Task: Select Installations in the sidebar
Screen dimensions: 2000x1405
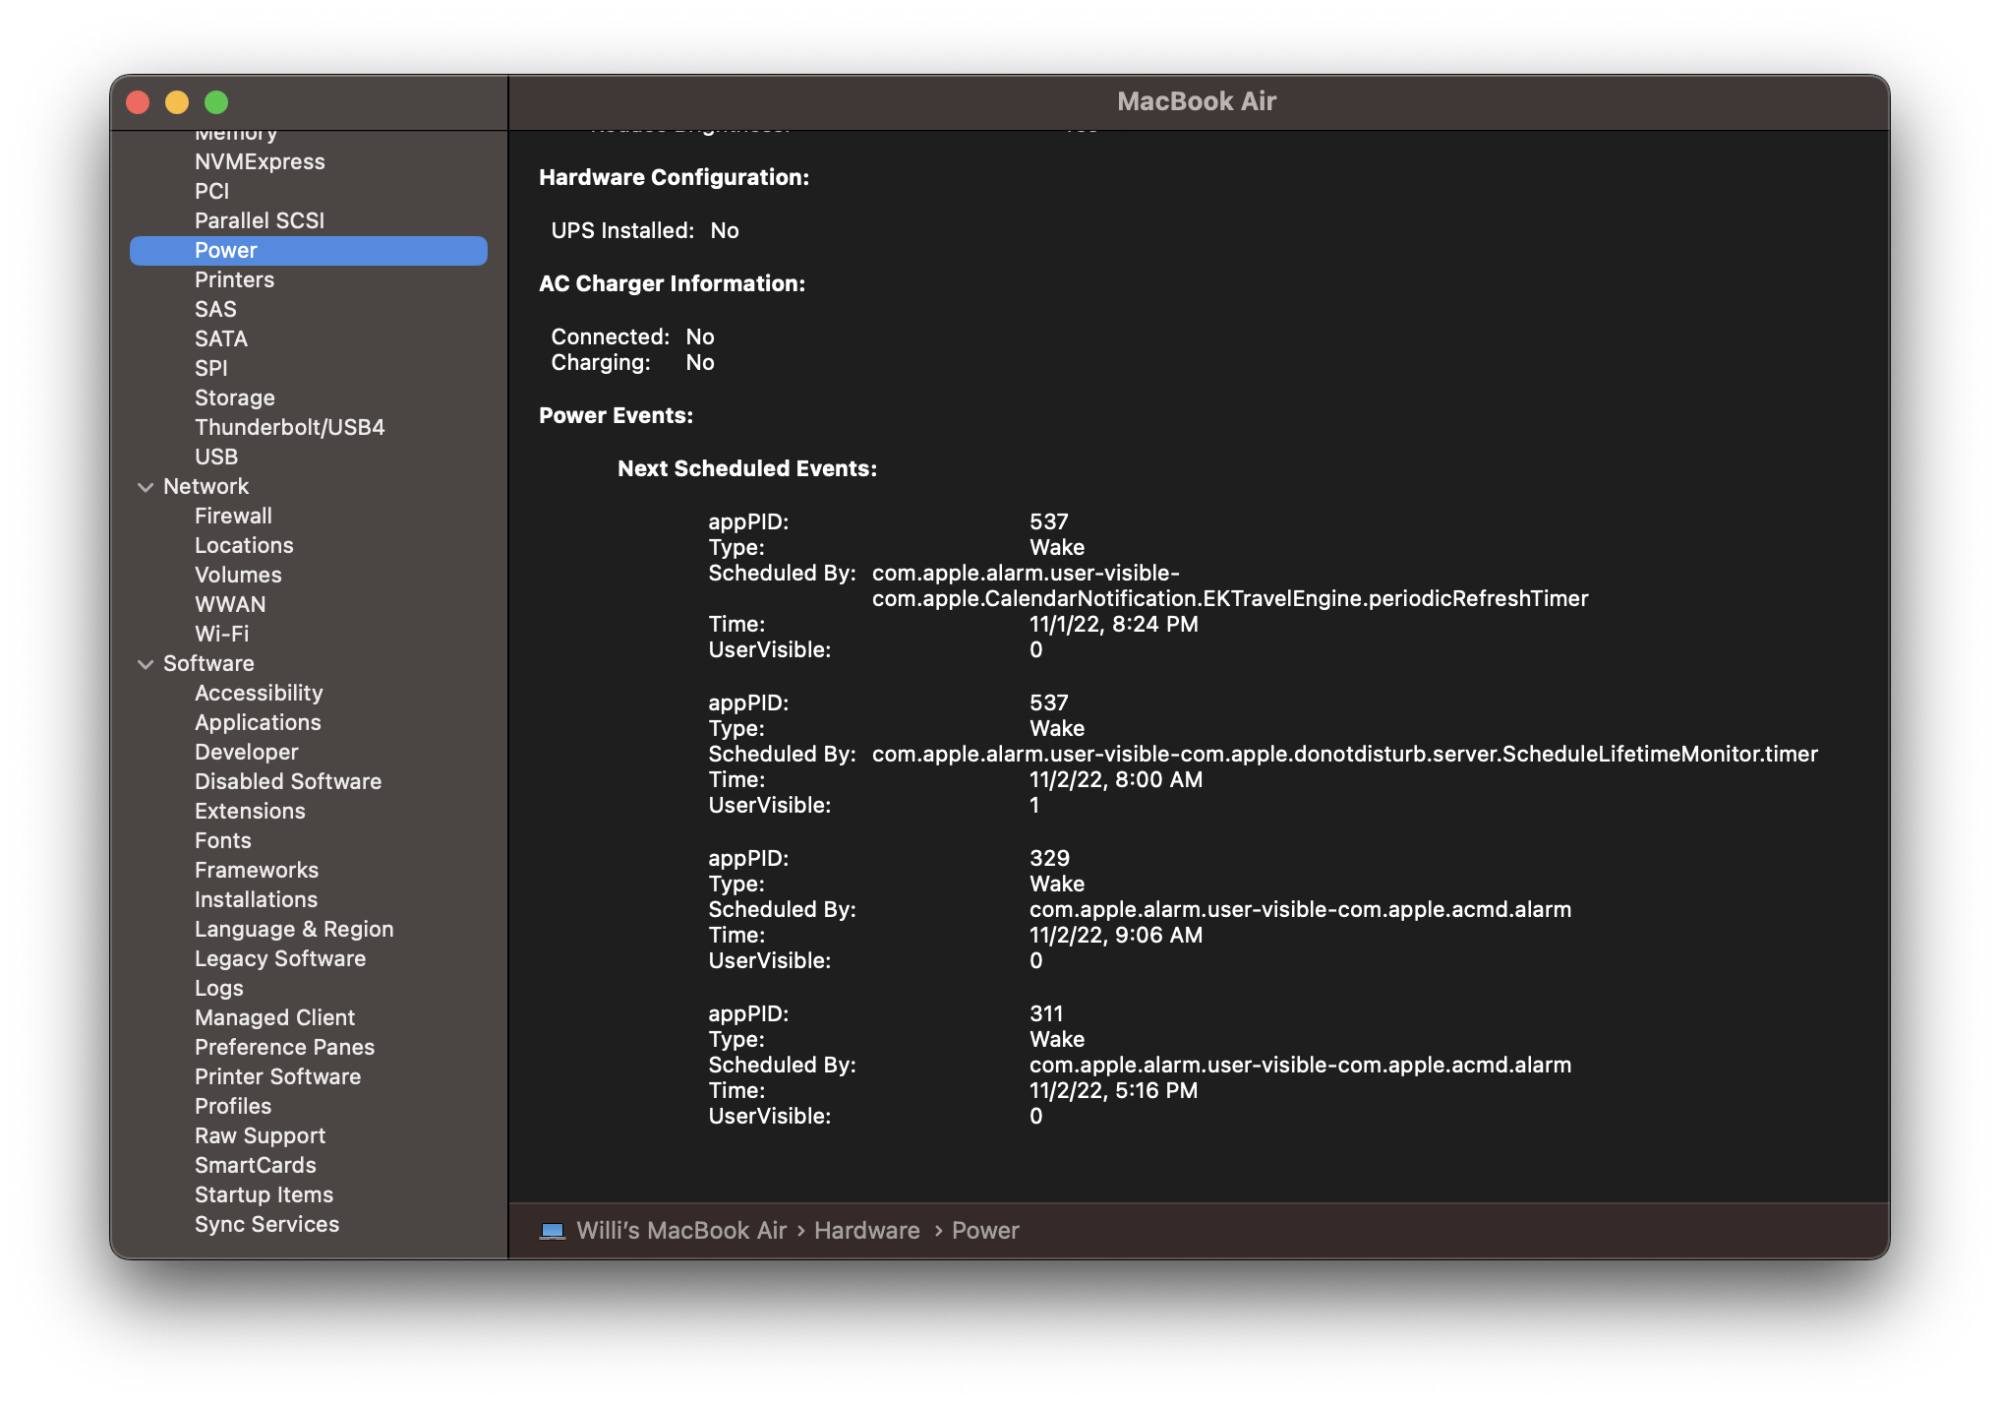Action: click(x=256, y=899)
